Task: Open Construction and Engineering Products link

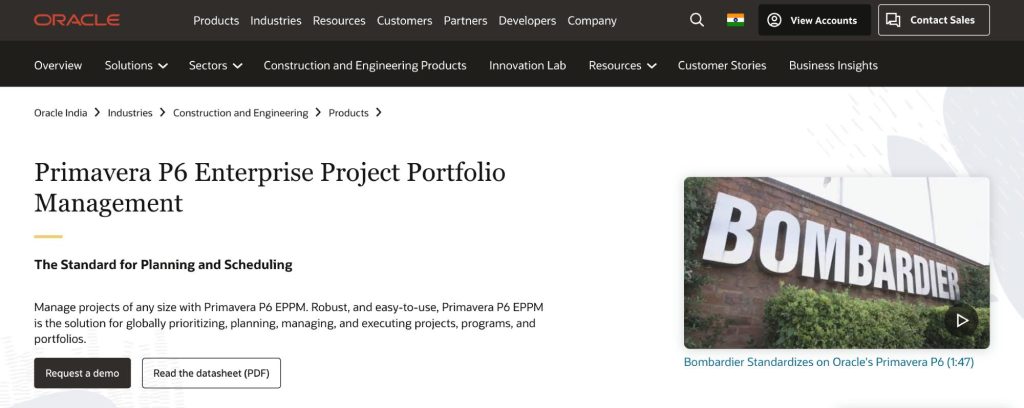Action: (x=365, y=65)
